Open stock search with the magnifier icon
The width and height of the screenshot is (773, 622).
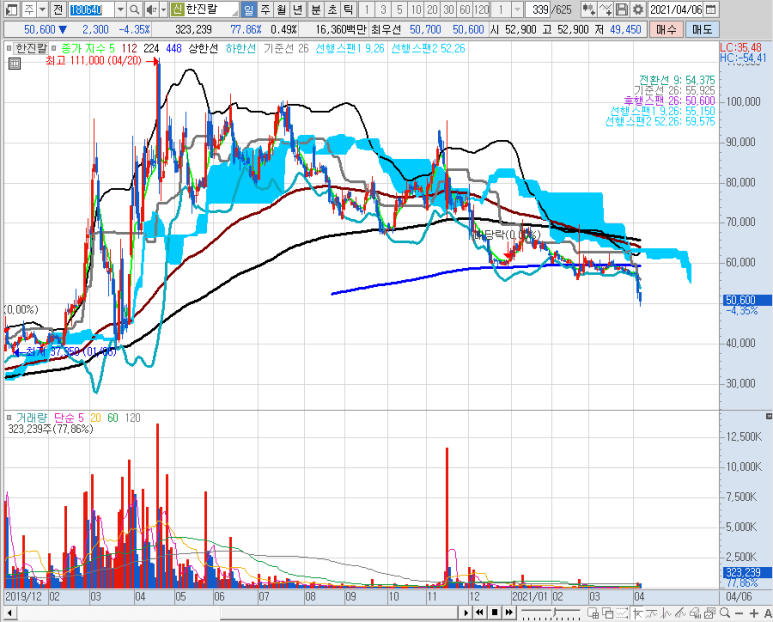click(134, 9)
